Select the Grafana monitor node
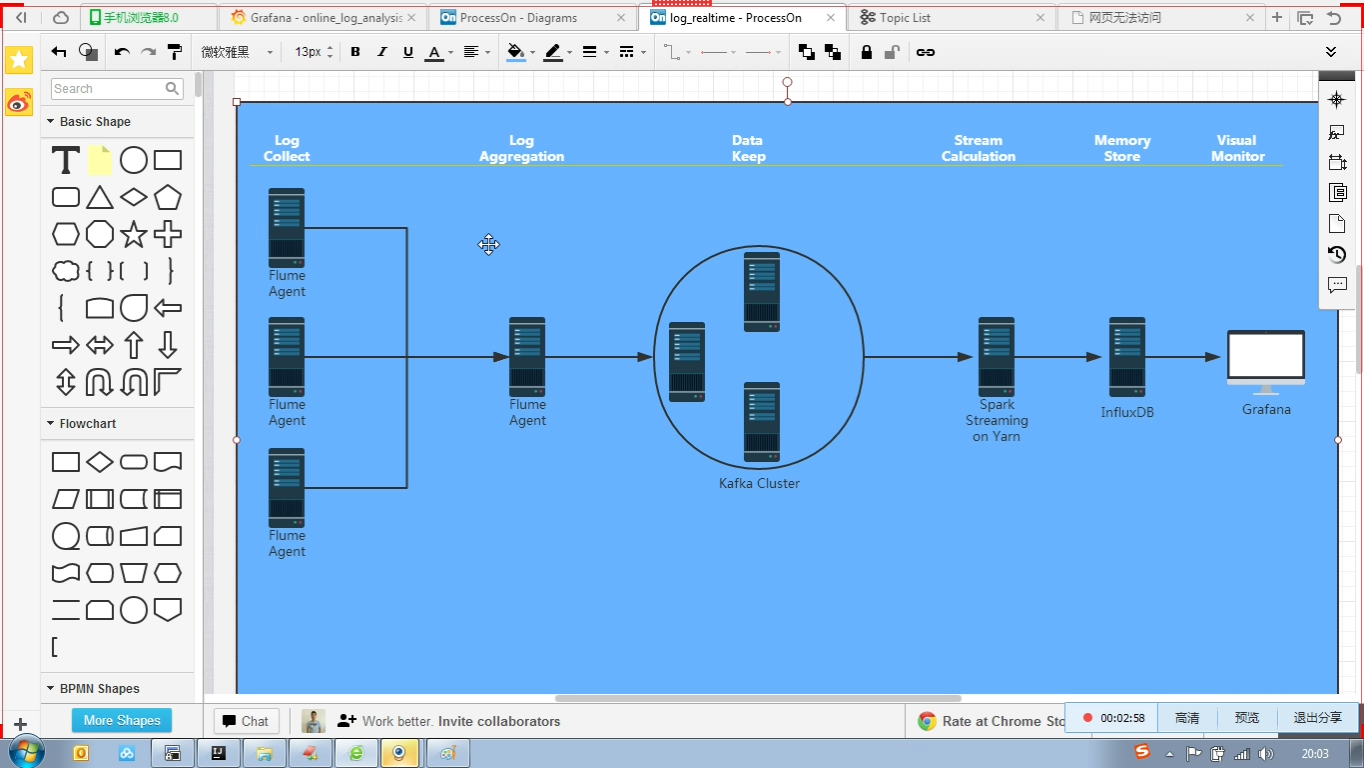1364x768 pixels. pyautogui.click(x=1266, y=362)
